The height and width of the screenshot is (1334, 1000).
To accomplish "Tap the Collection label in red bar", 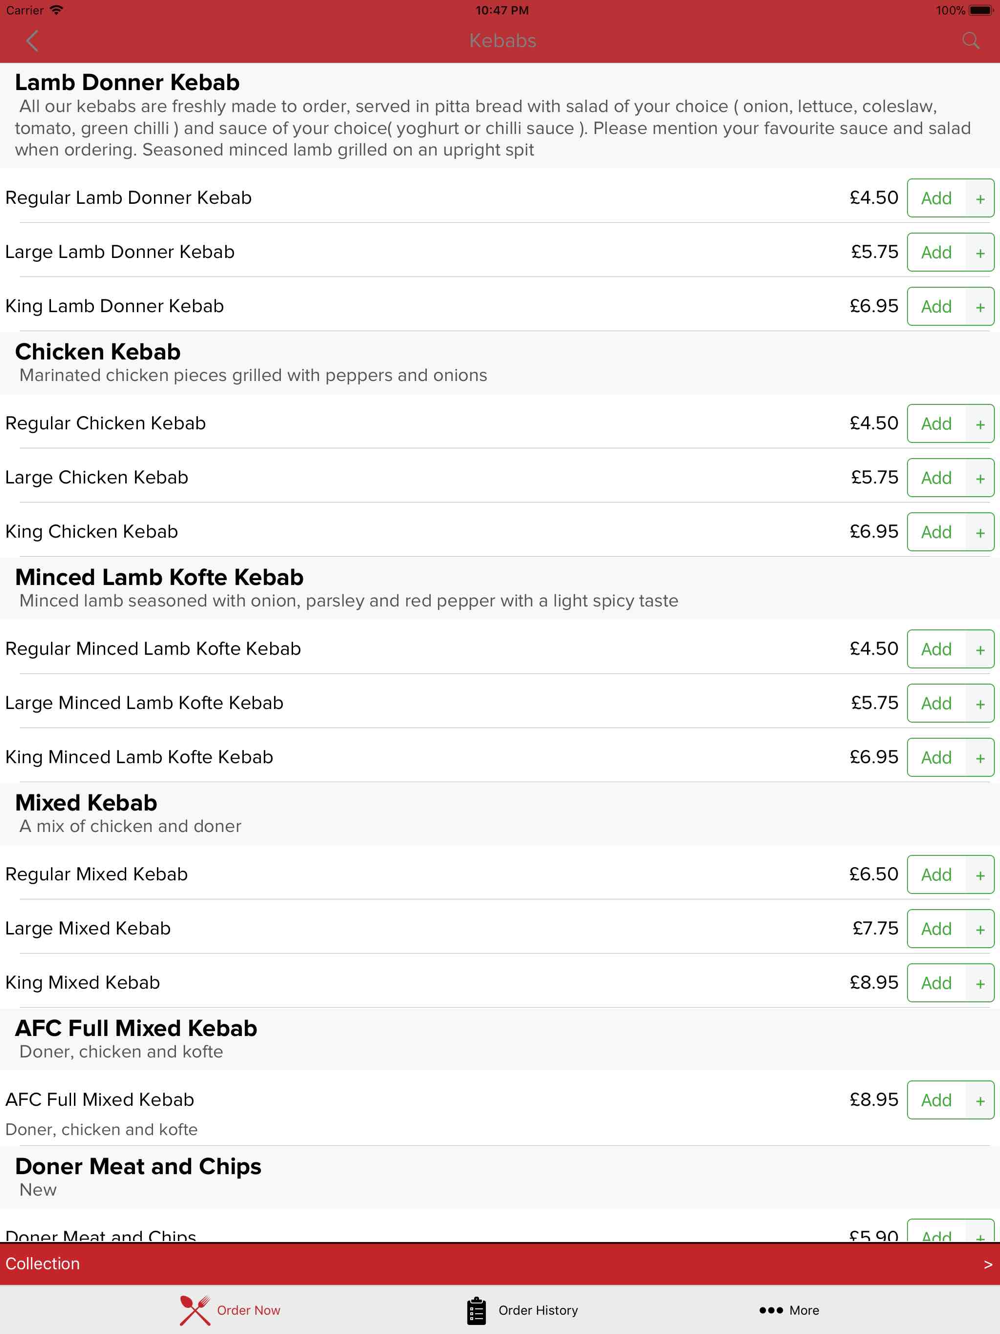I will [43, 1264].
